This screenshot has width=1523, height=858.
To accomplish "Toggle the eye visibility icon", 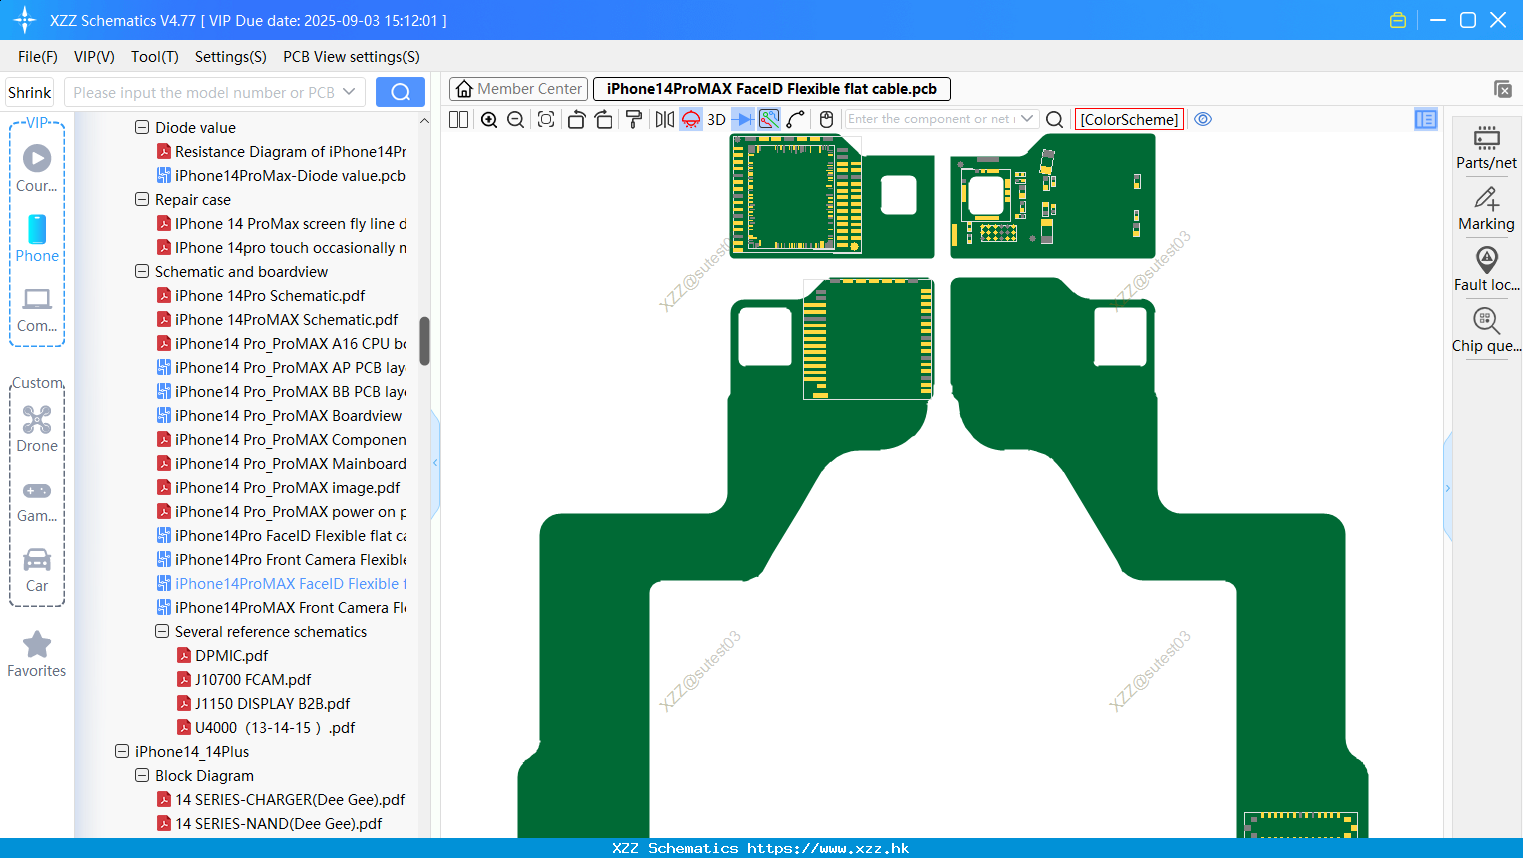I will pos(1203,119).
